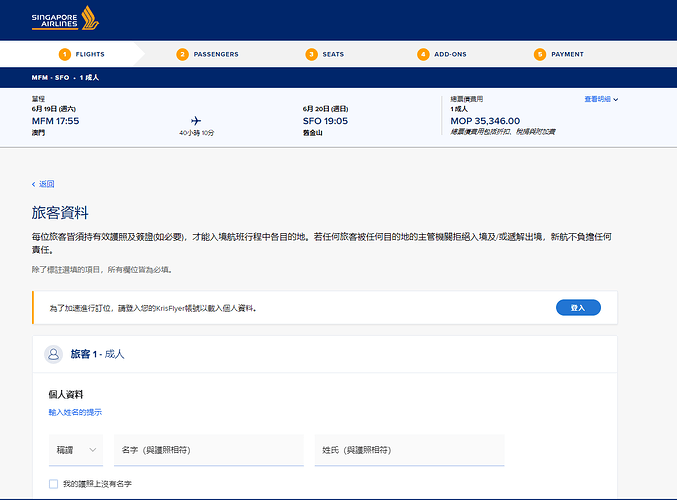Open the 稱謂 title dropdown
The height and width of the screenshot is (500, 677).
pyautogui.click(x=76, y=450)
